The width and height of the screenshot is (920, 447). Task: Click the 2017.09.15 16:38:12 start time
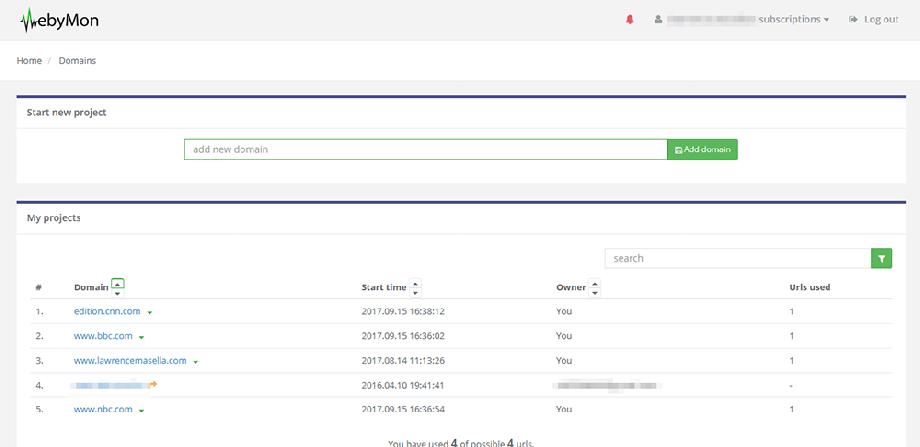pyautogui.click(x=403, y=311)
